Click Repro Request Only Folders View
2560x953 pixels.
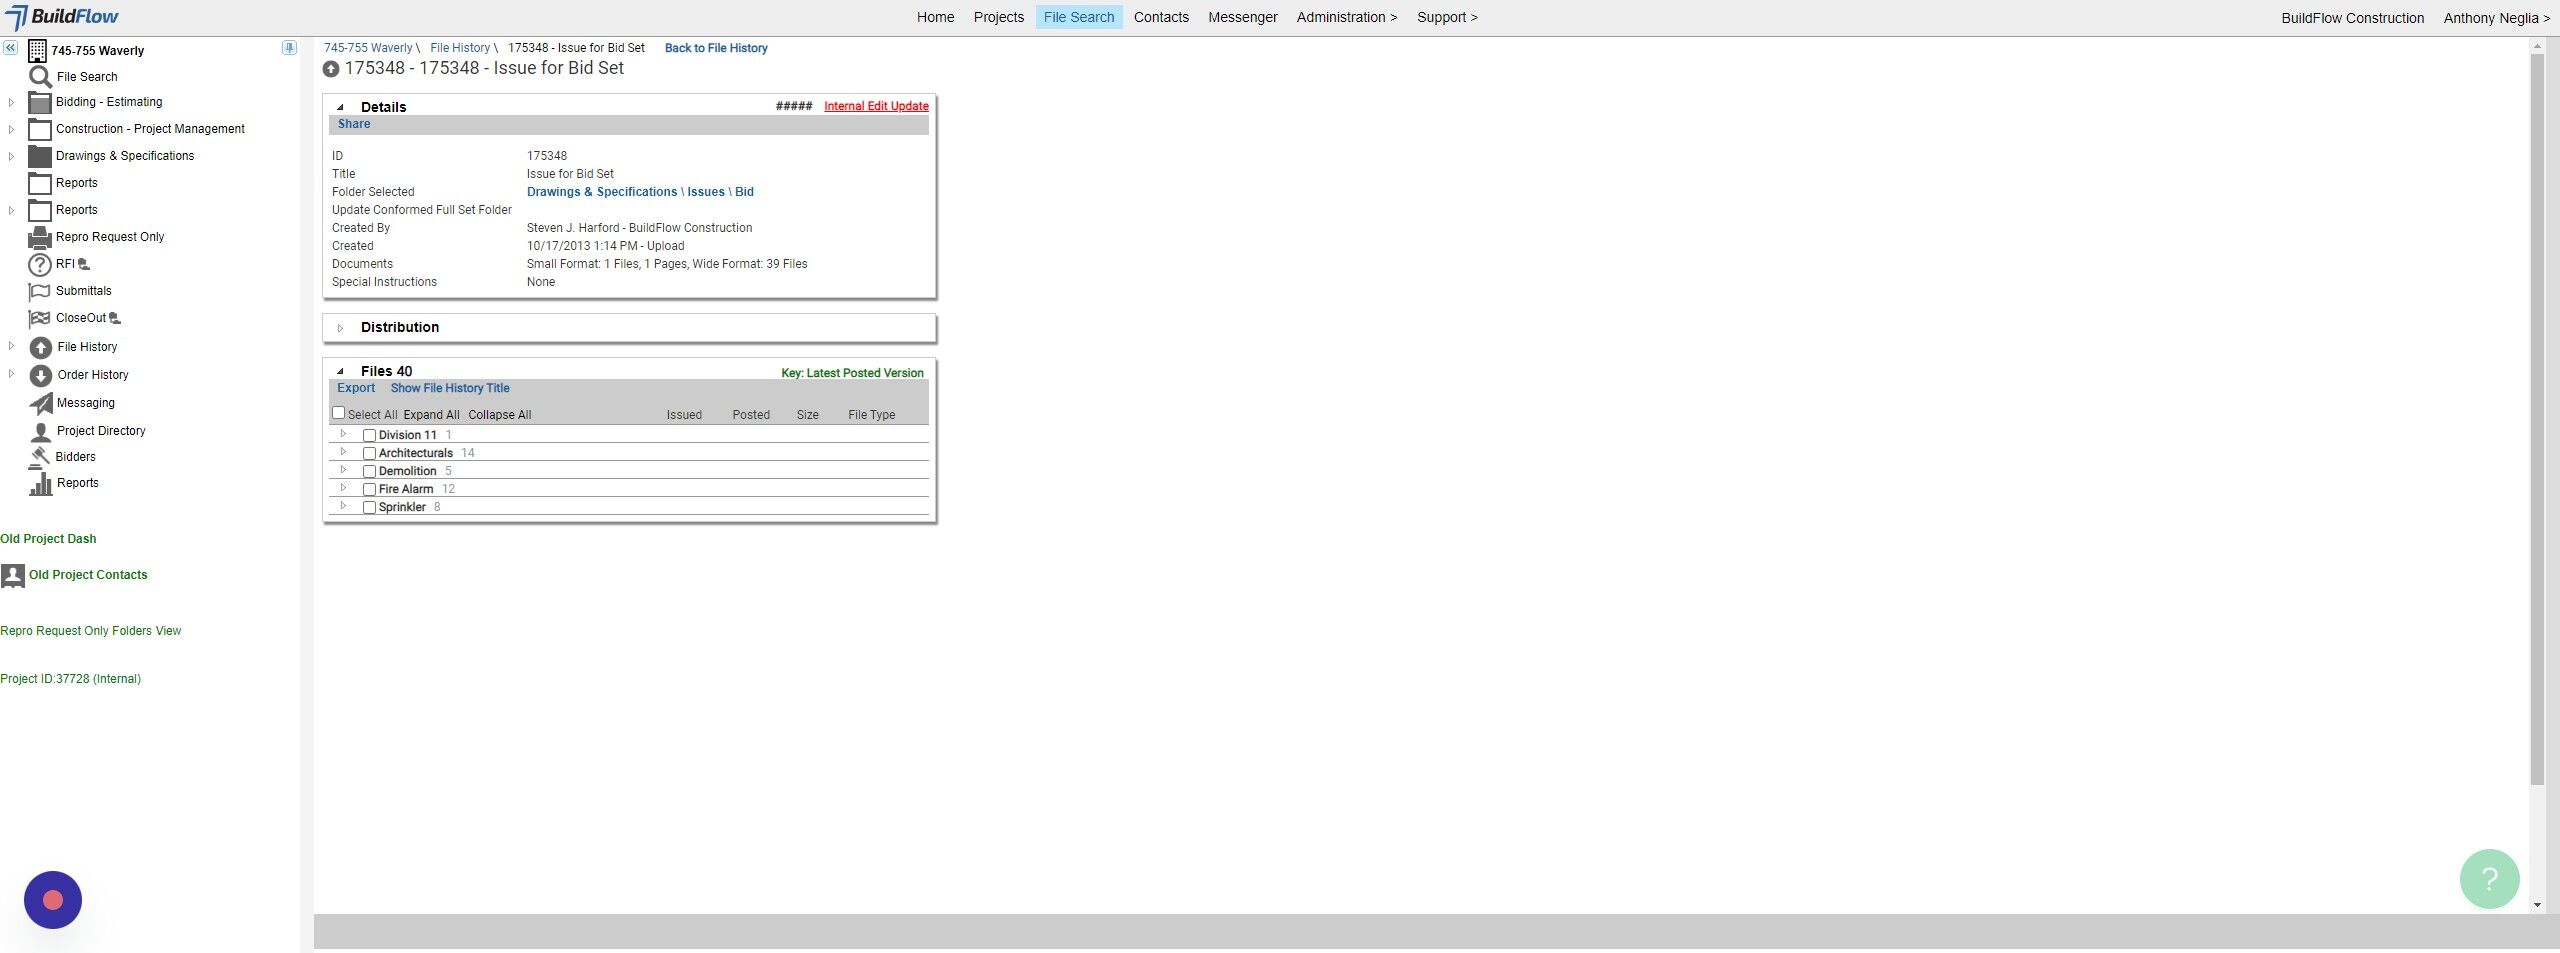click(x=91, y=631)
